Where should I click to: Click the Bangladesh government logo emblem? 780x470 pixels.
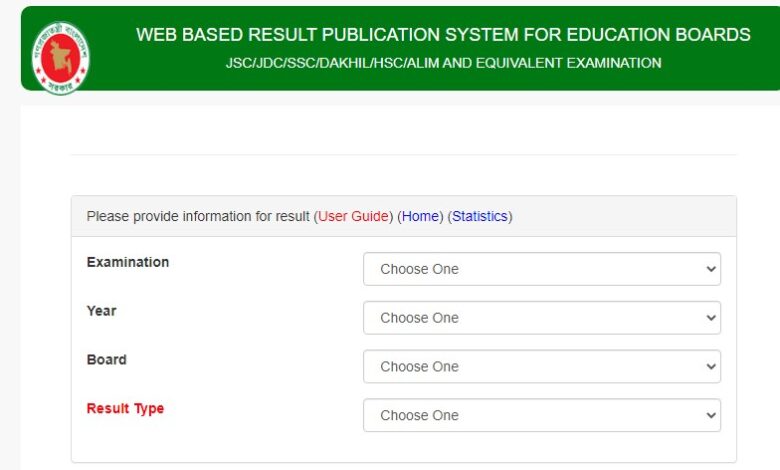click(61, 58)
